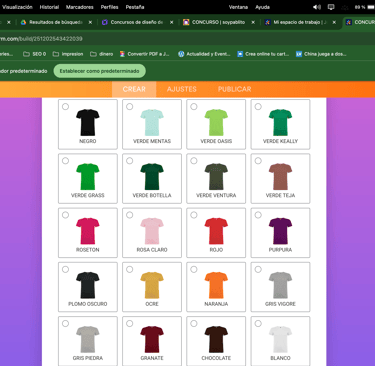
Task: Close the CONCURSO | soypablito tab
Action: pyautogui.click(x=253, y=22)
